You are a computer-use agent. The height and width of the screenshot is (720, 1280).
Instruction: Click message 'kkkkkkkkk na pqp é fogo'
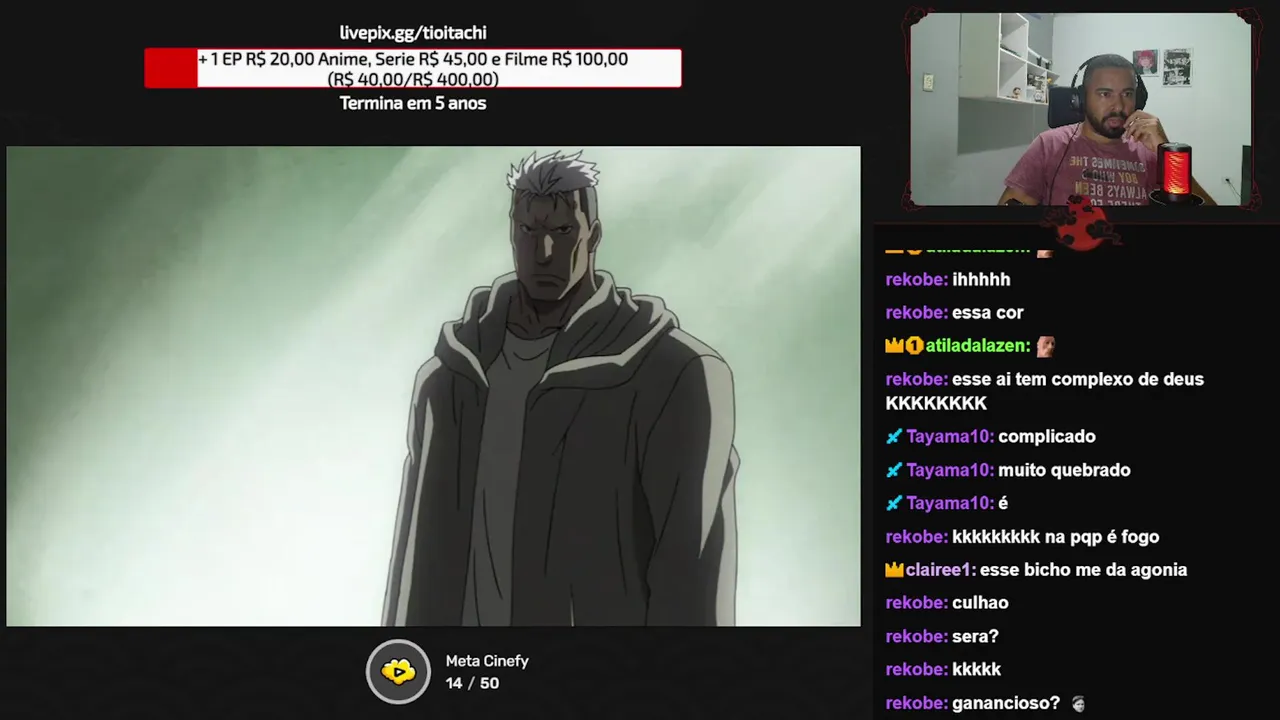(1056, 537)
